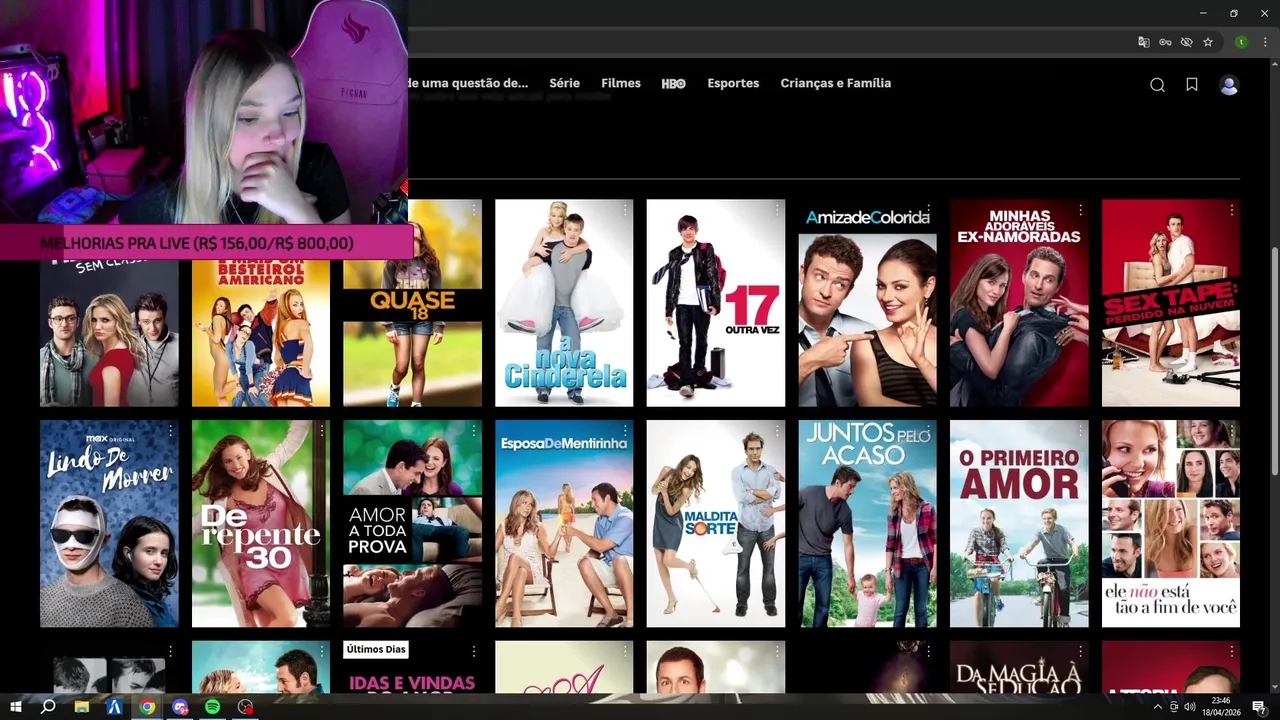
Task: Open the HBO hub in navigation
Action: (x=673, y=83)
